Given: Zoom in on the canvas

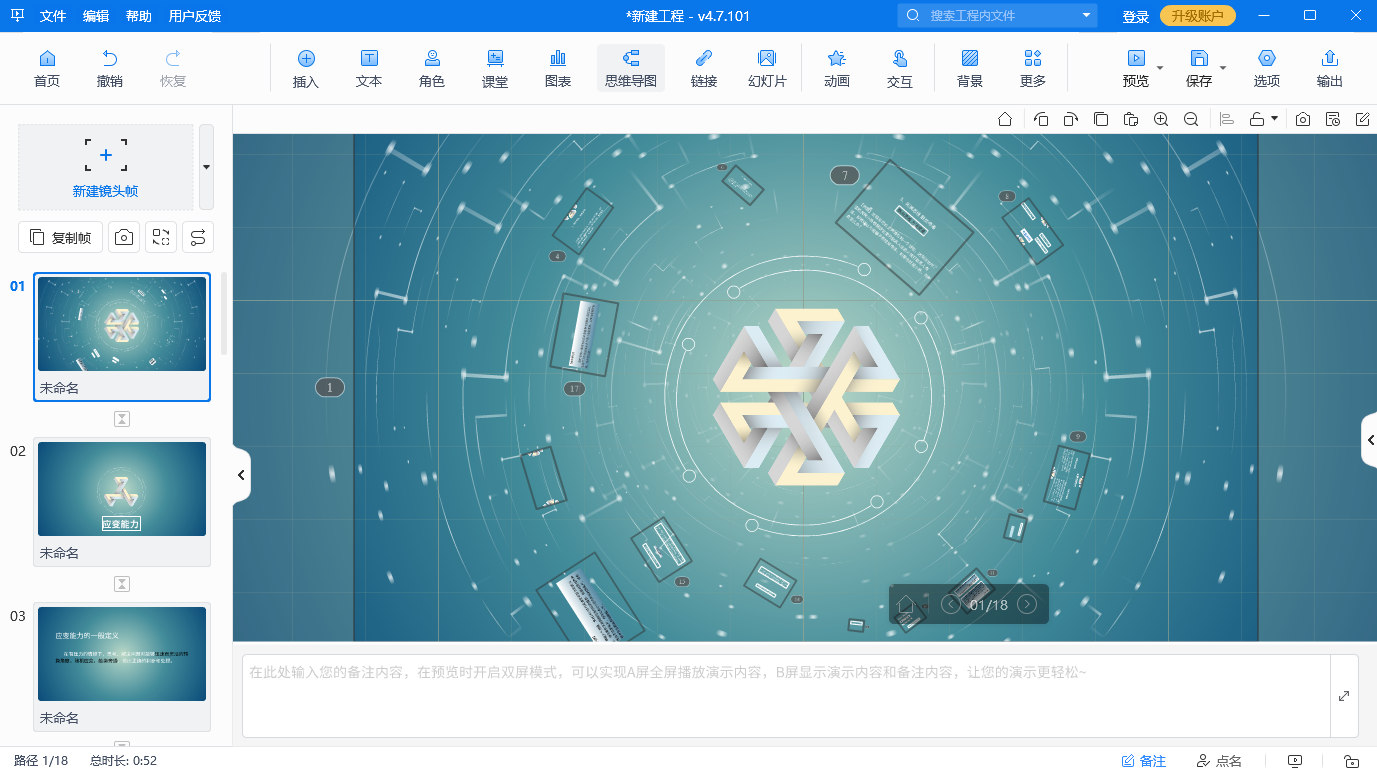Looking at the screenshot, I should point(1161,119).
